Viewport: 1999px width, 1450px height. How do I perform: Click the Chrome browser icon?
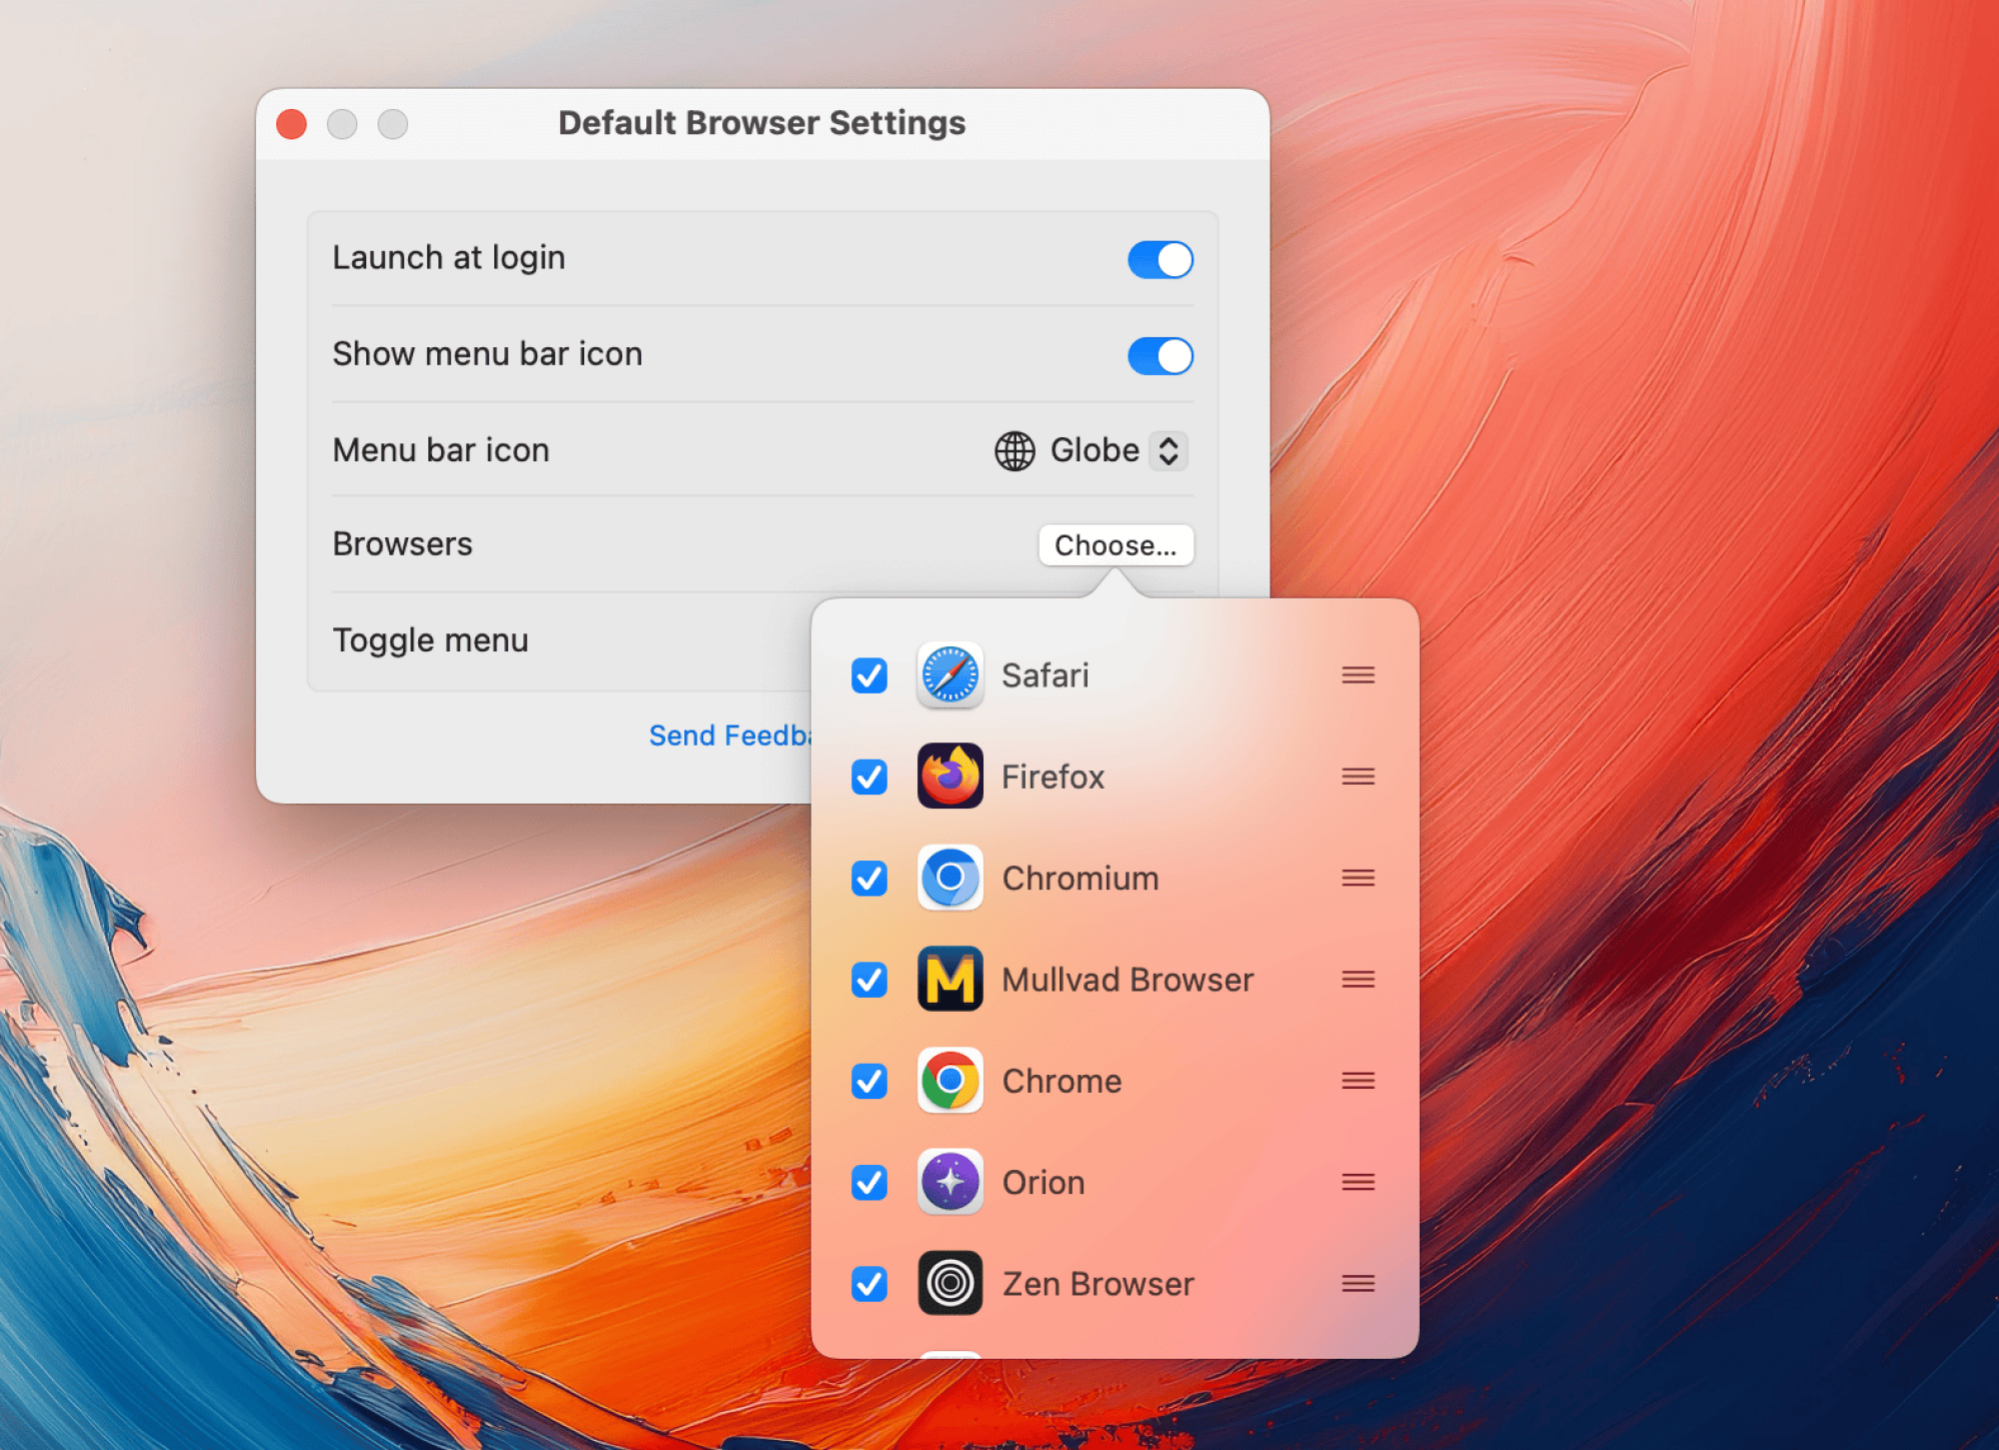949,1080
